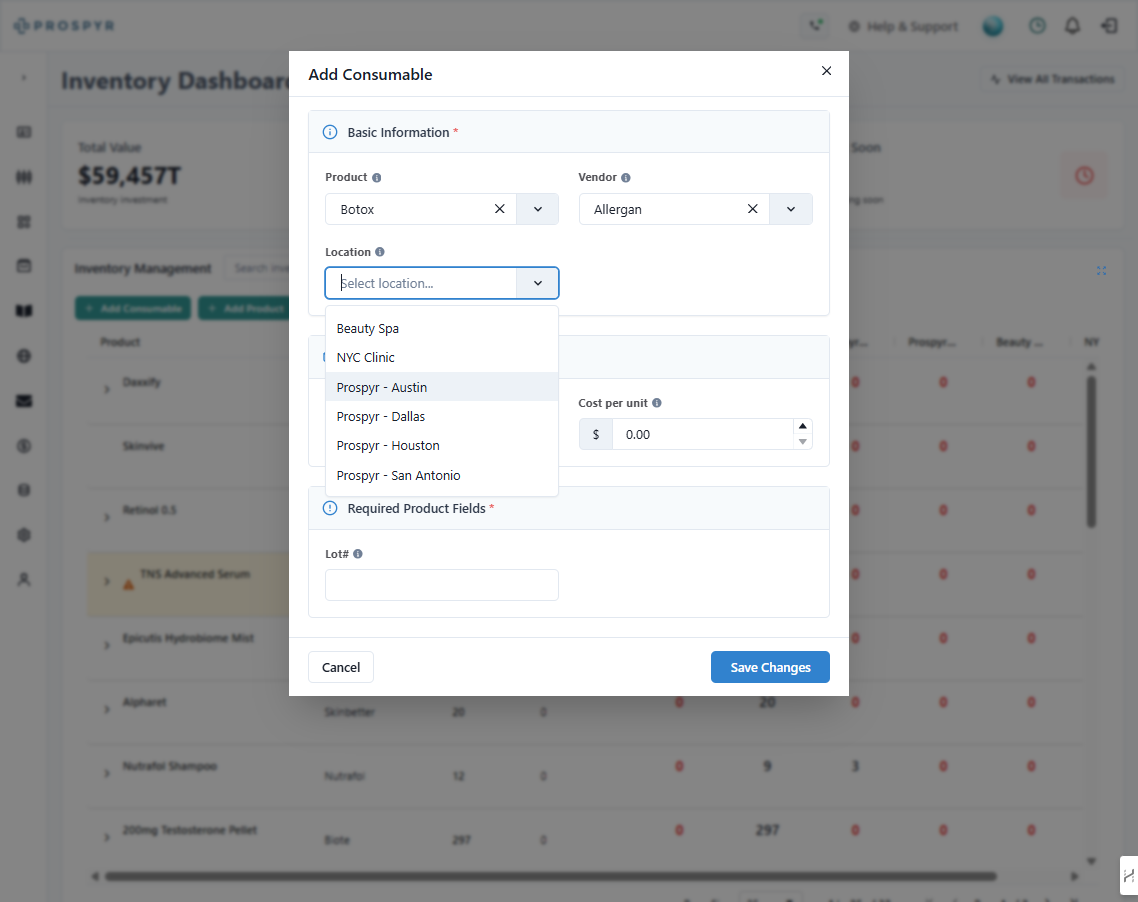1138x902 pixels.
Task: Click 200mg Testosterone Pellet product name
Action: point(189,829)
